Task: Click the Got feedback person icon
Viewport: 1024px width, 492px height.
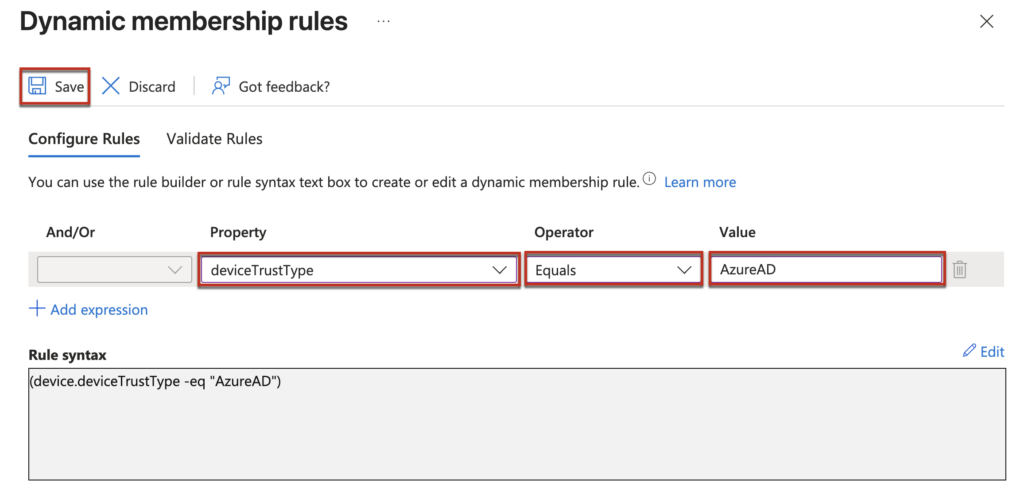Action: pos(221,86)
